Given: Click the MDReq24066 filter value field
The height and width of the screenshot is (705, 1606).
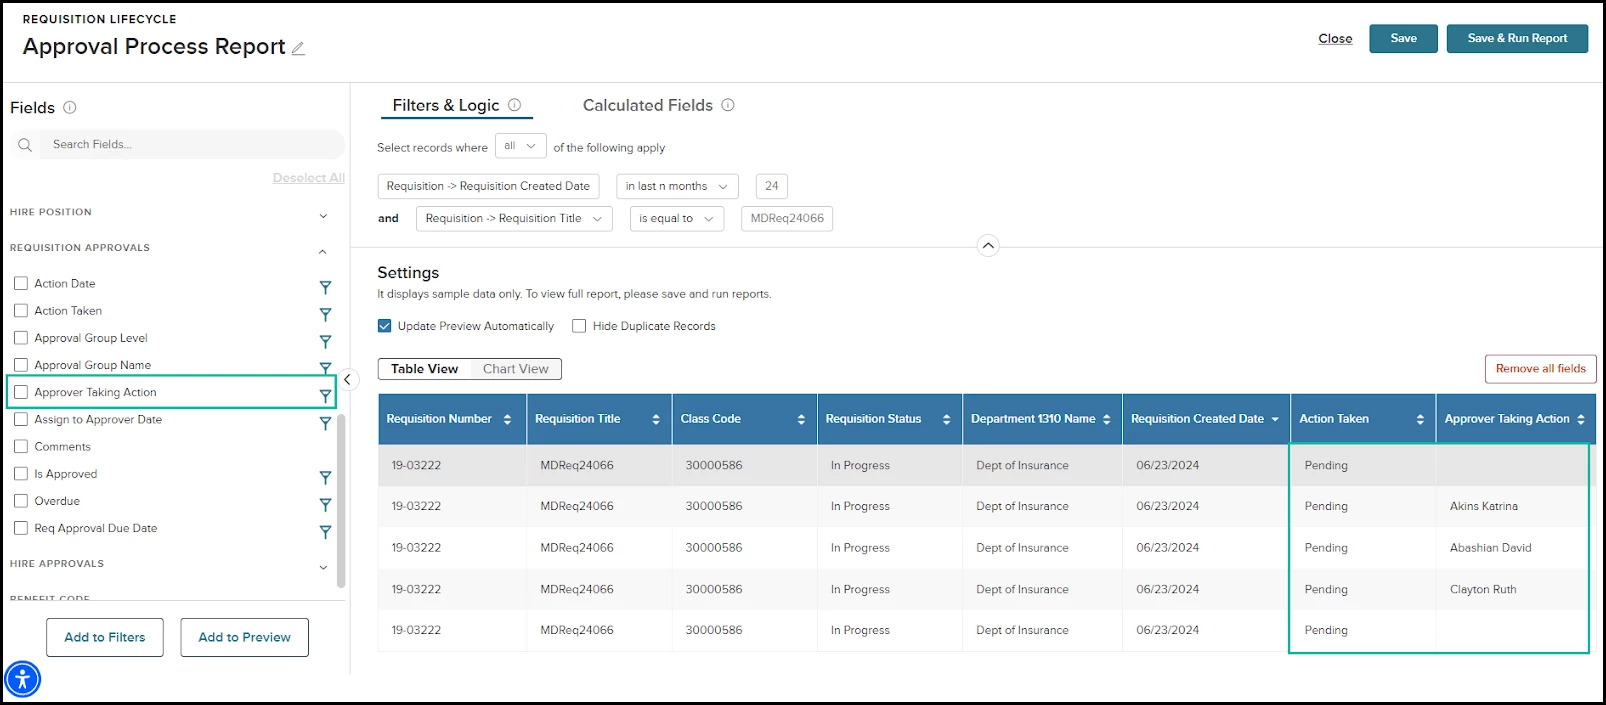Looking at the screenshot, I should coord(787,218).
